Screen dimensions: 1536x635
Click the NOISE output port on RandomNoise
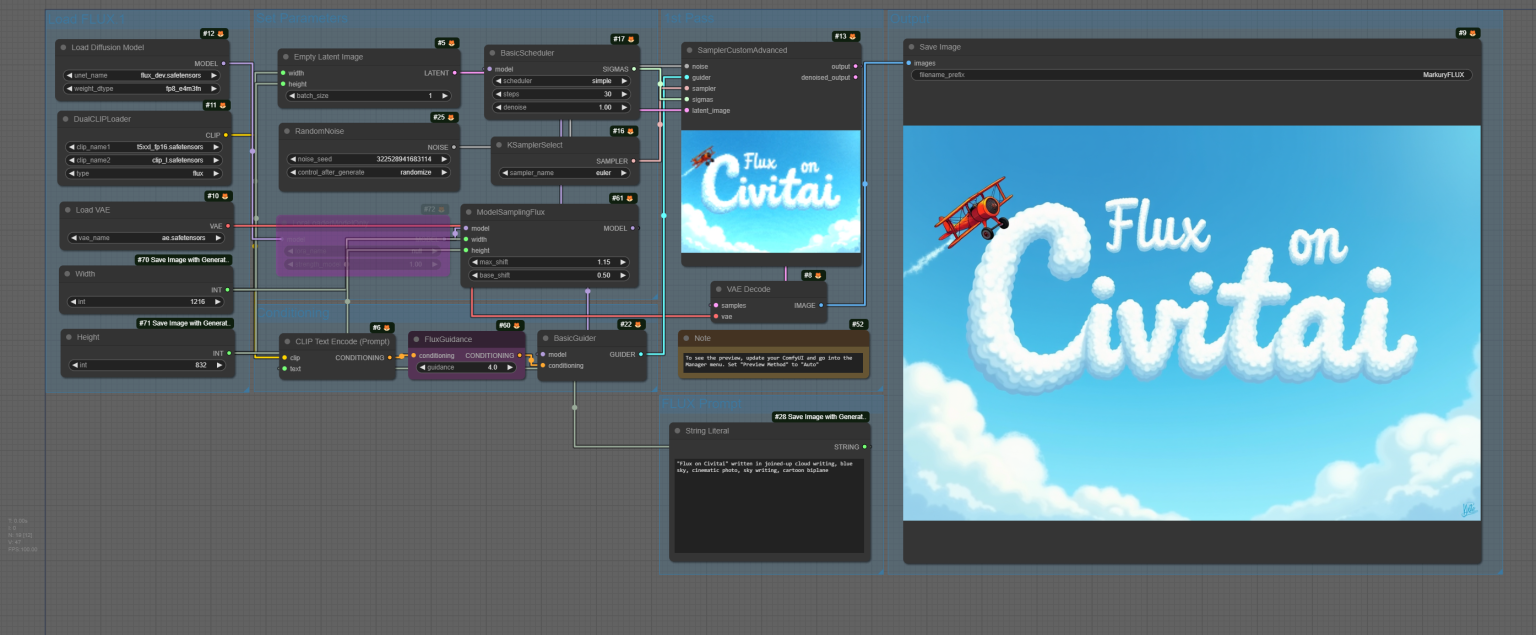click(x=454, y=145)
